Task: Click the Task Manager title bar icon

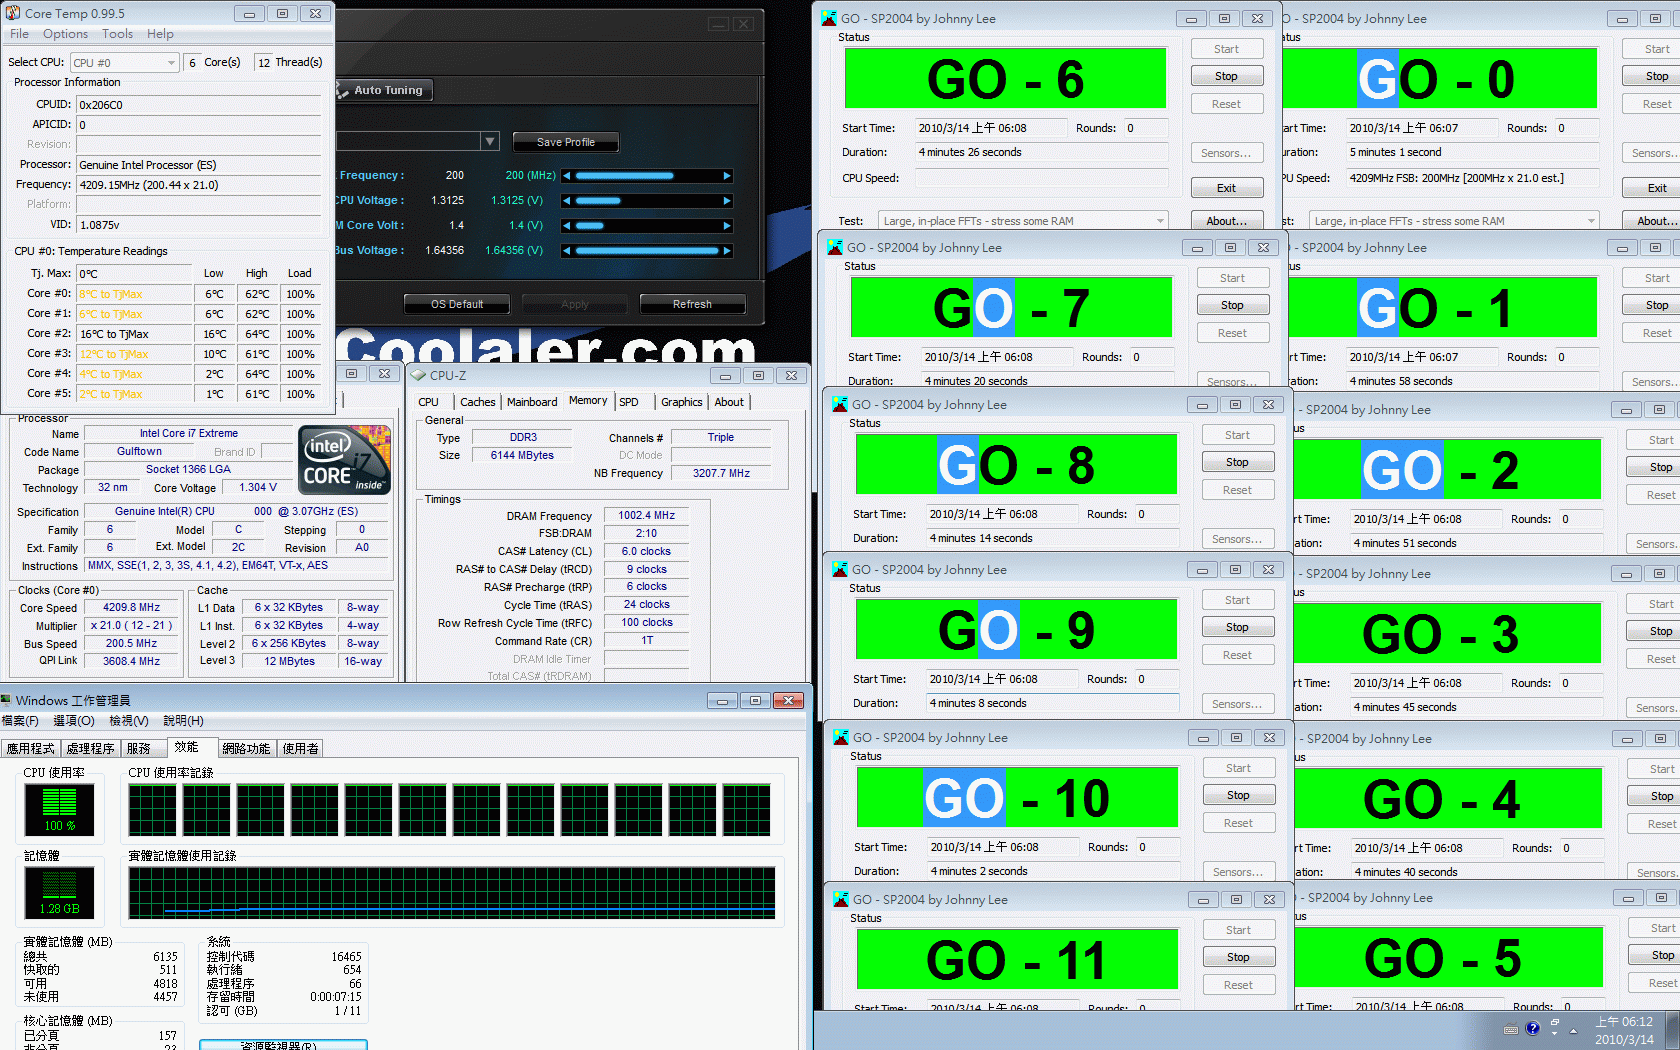Action: (6, 700)
